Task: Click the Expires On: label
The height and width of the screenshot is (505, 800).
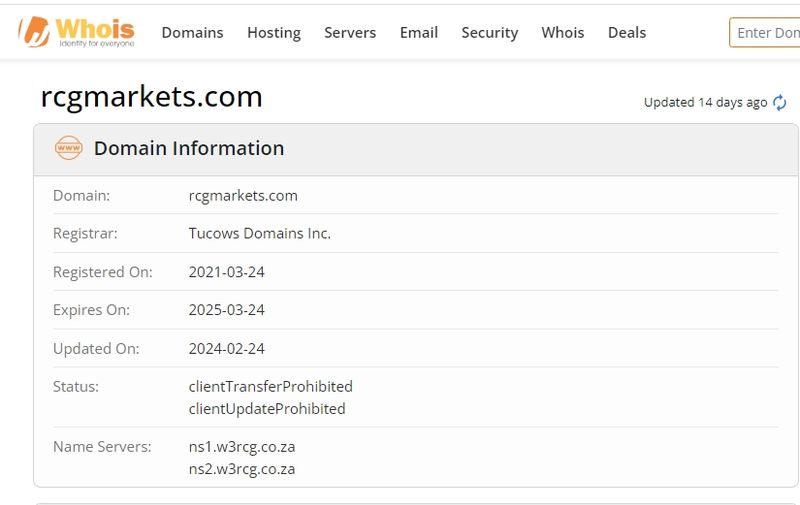Action: pos(91,310)
